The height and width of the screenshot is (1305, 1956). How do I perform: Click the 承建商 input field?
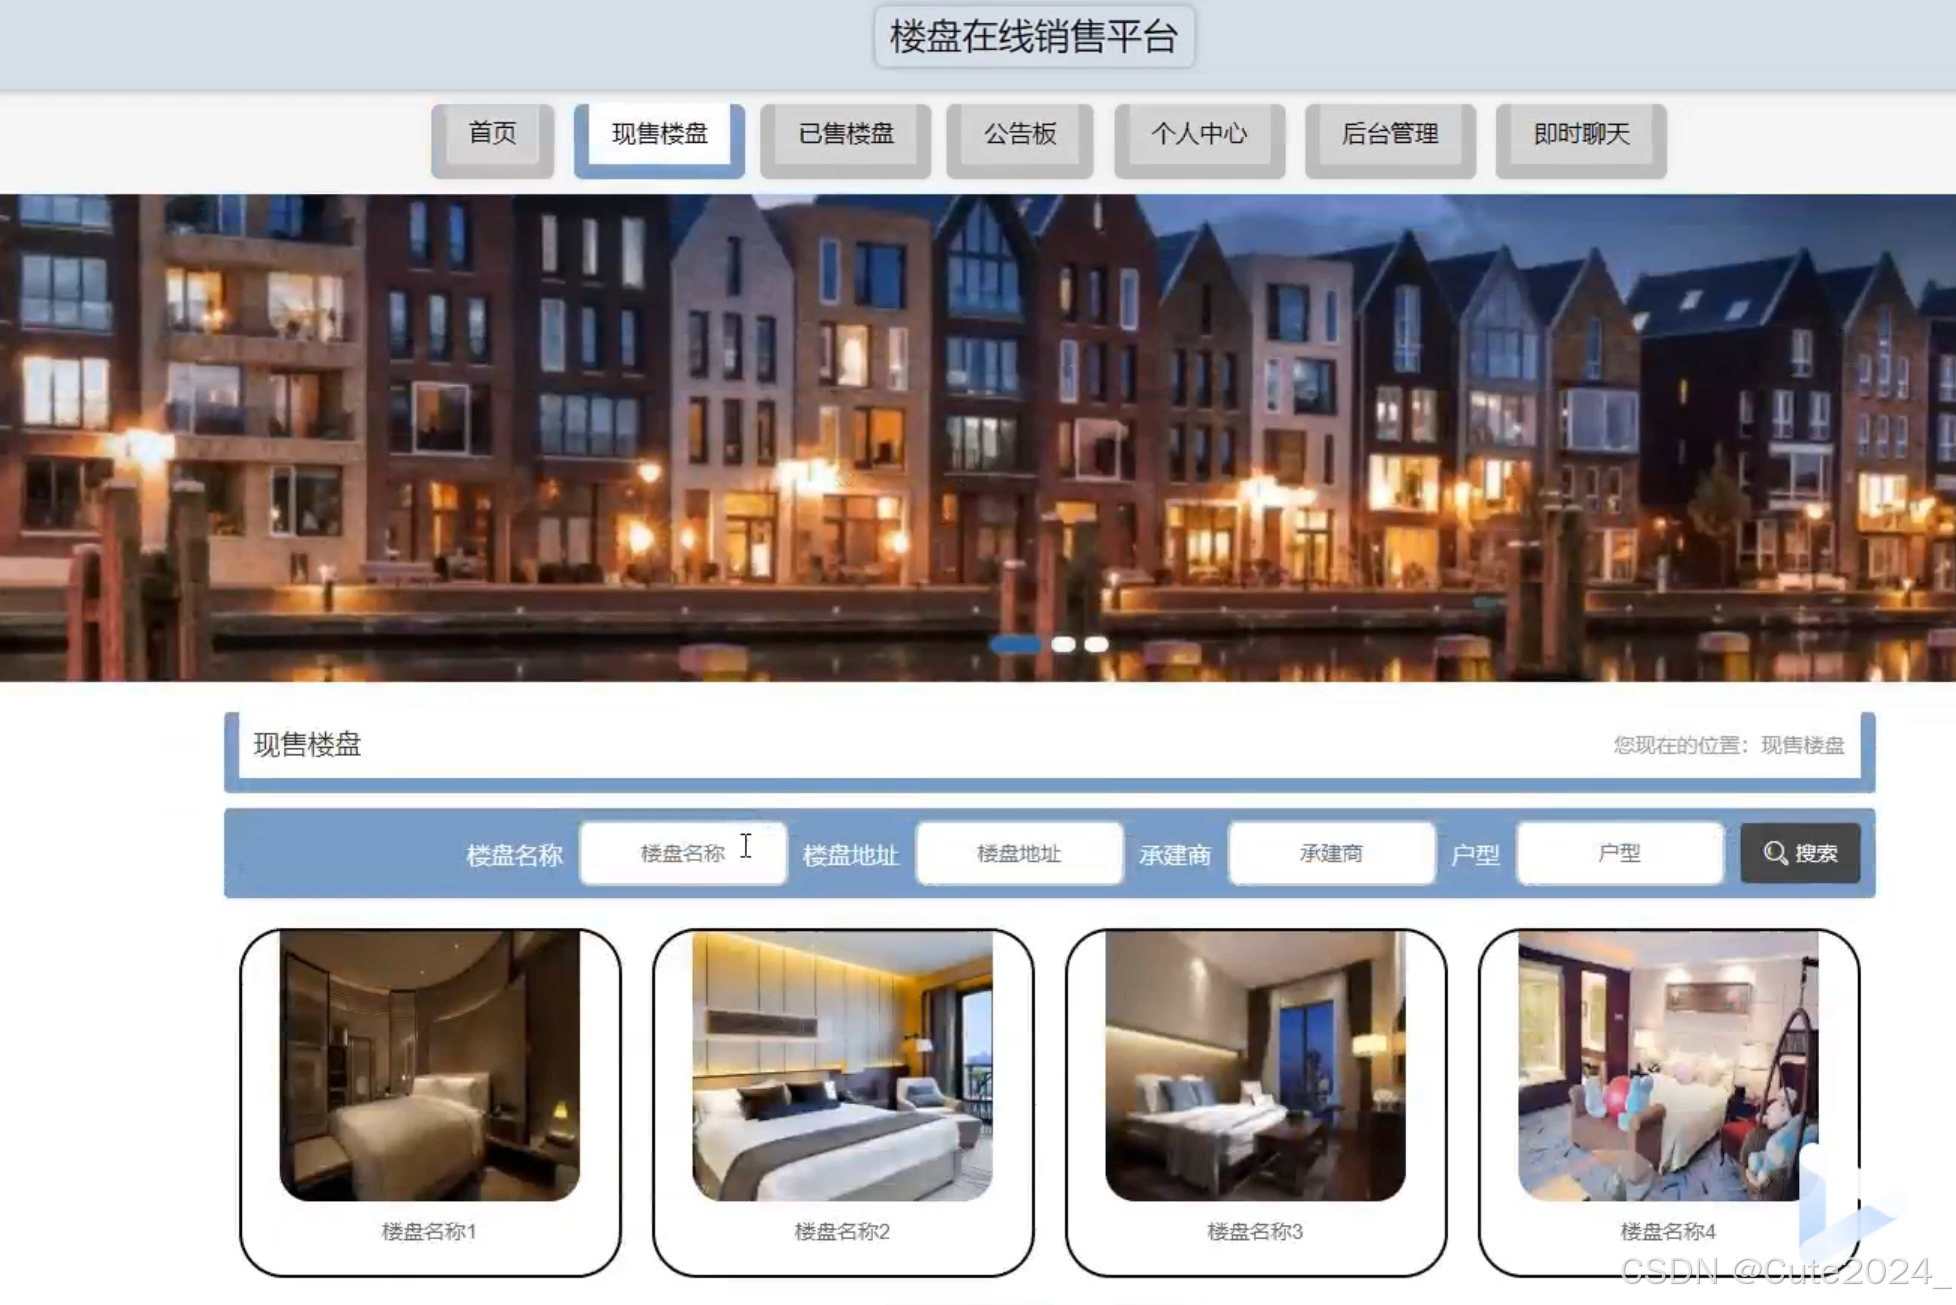point(1331,853)
